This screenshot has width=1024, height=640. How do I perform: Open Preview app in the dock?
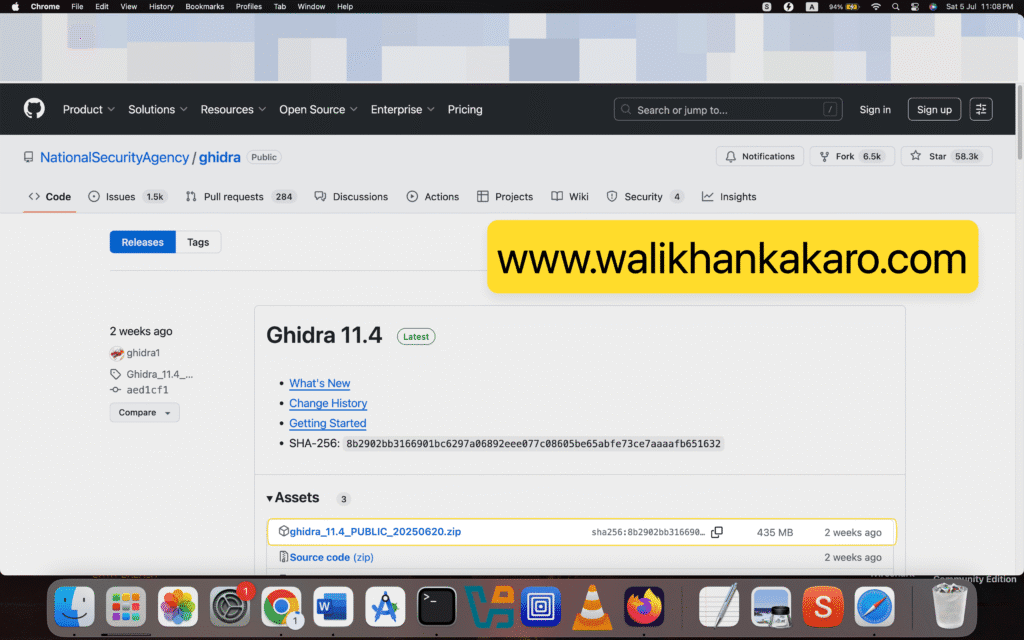click(771, 606)
